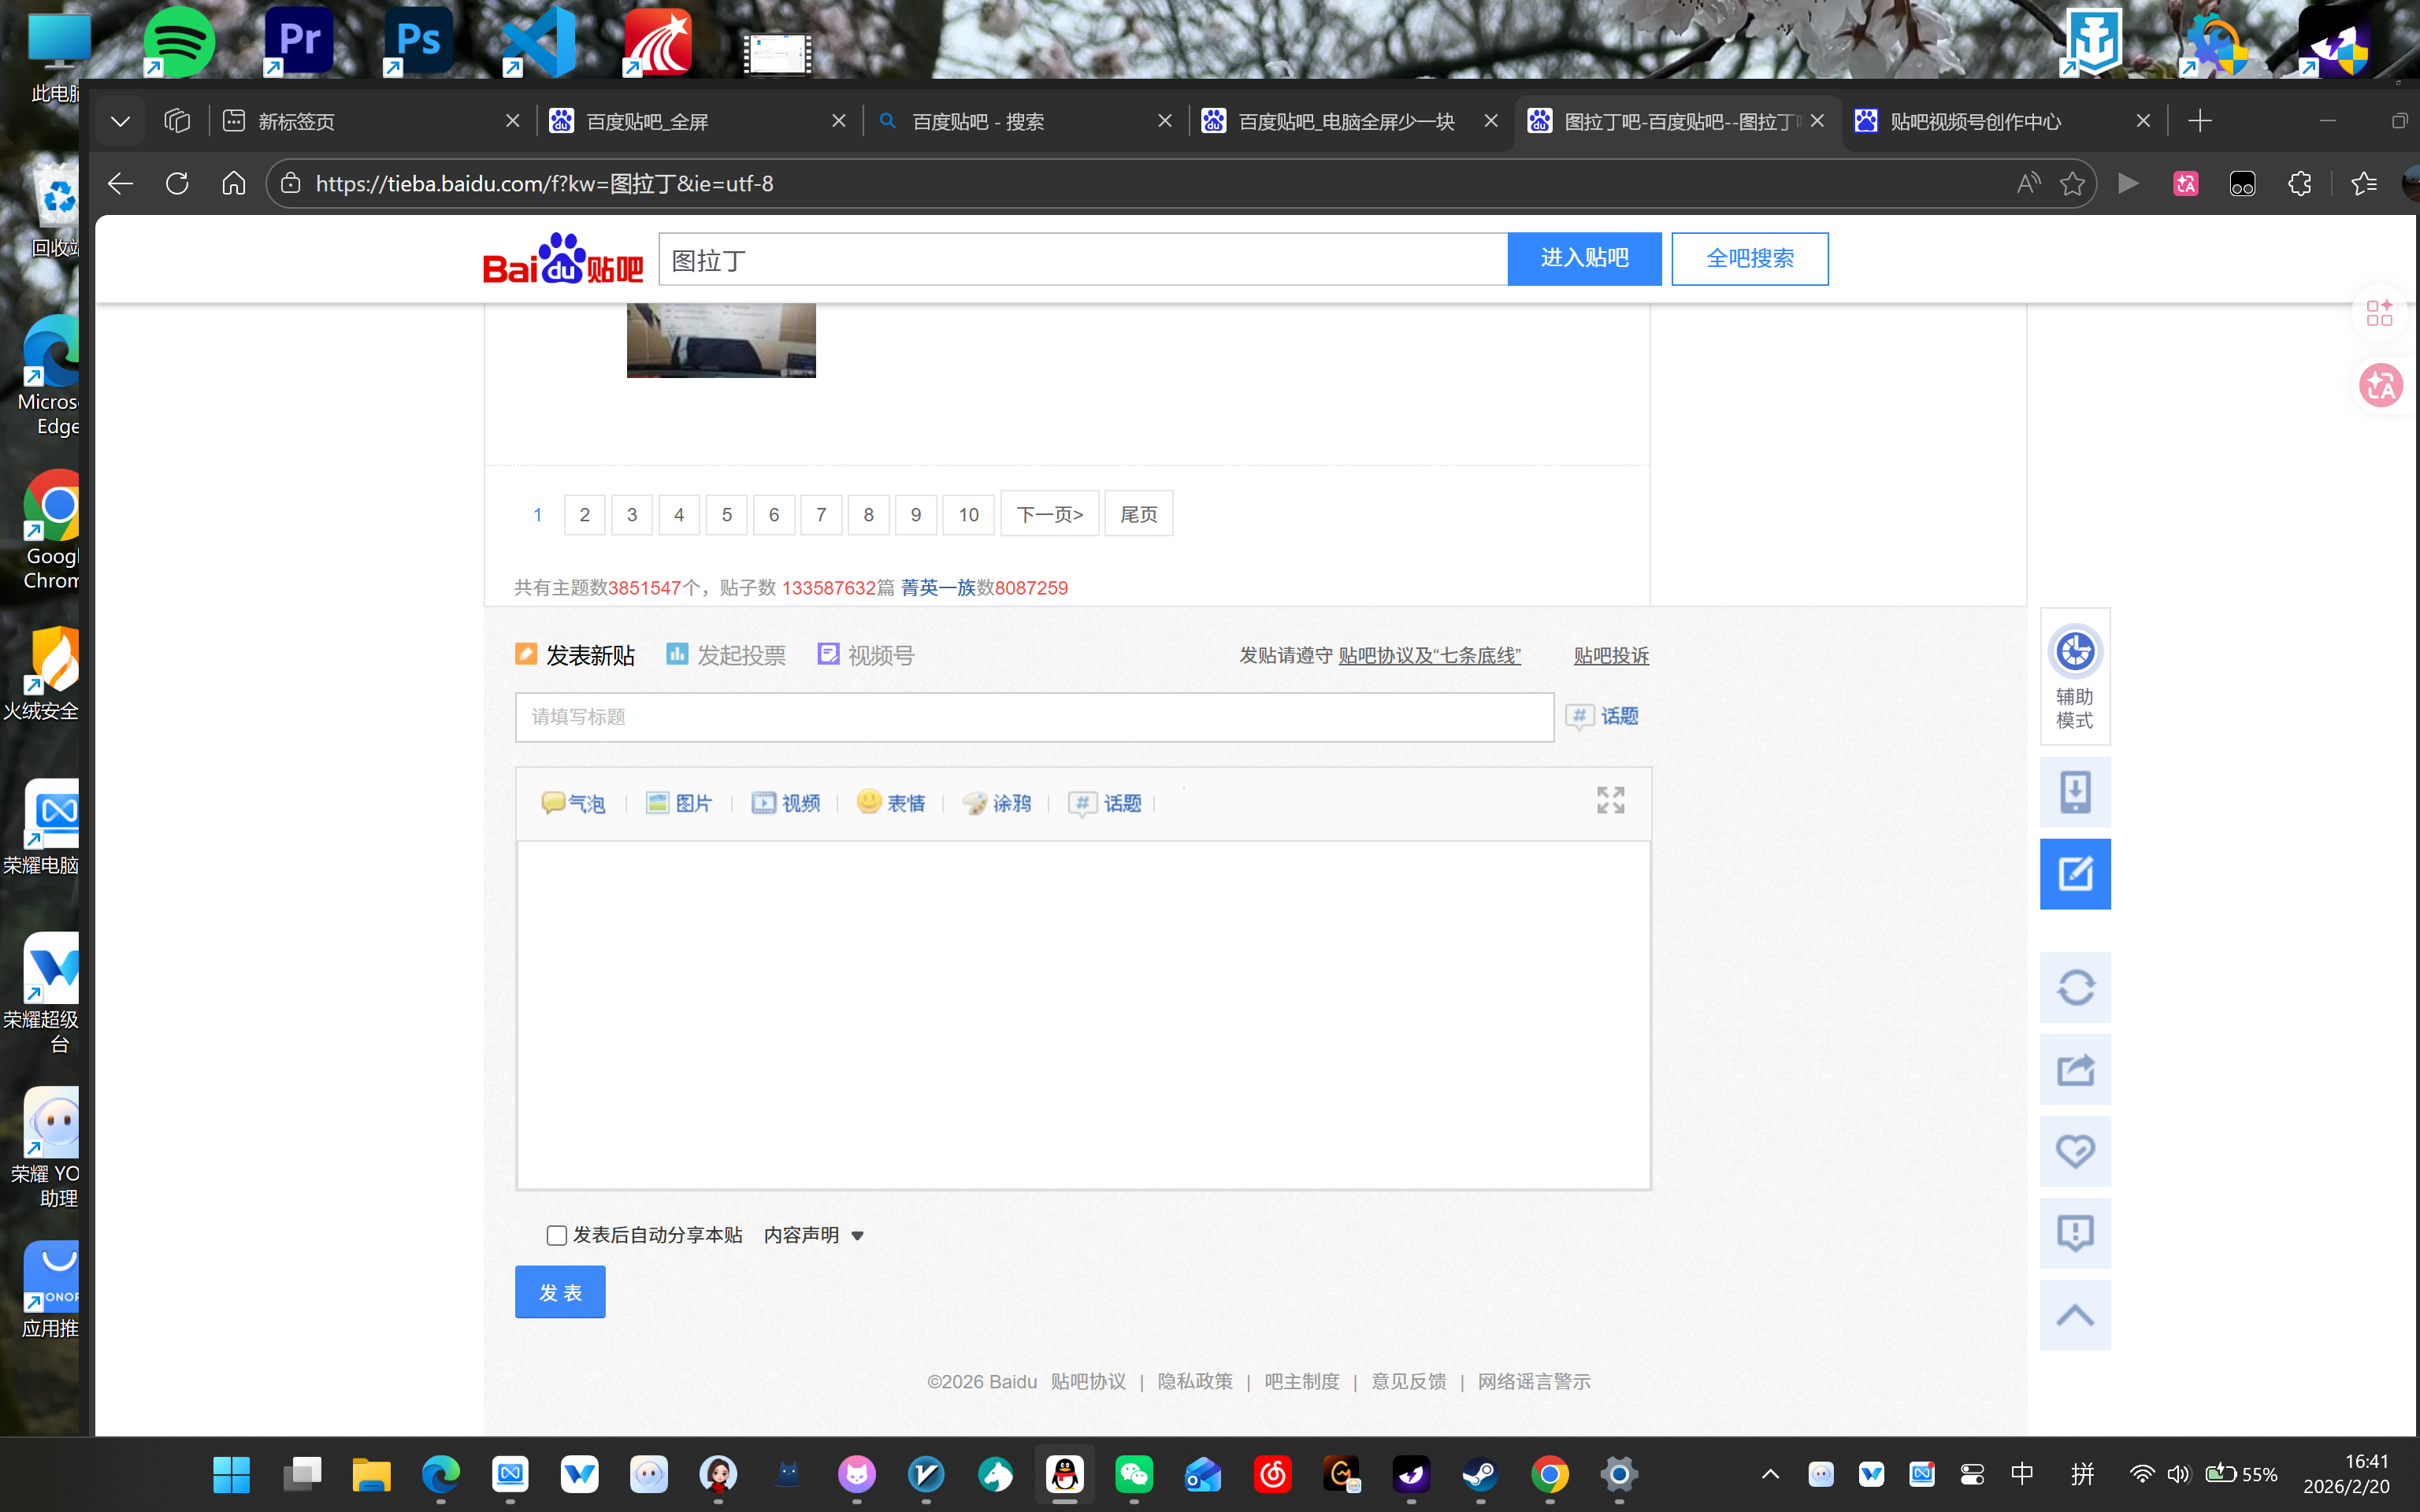Open footer 隐私政策 link

click(x=1195, y=1382)
